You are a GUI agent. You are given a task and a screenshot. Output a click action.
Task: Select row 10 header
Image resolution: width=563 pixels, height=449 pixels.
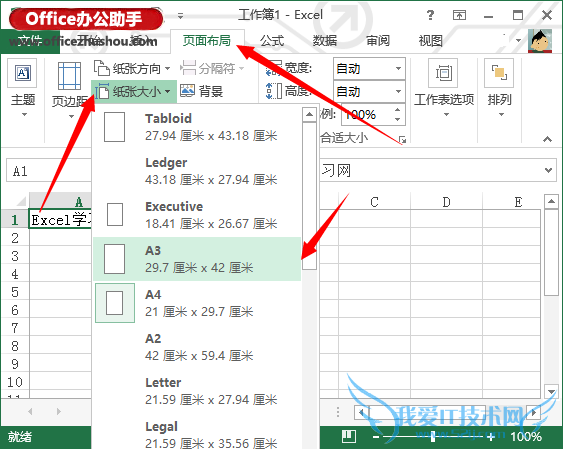[15, 382]
